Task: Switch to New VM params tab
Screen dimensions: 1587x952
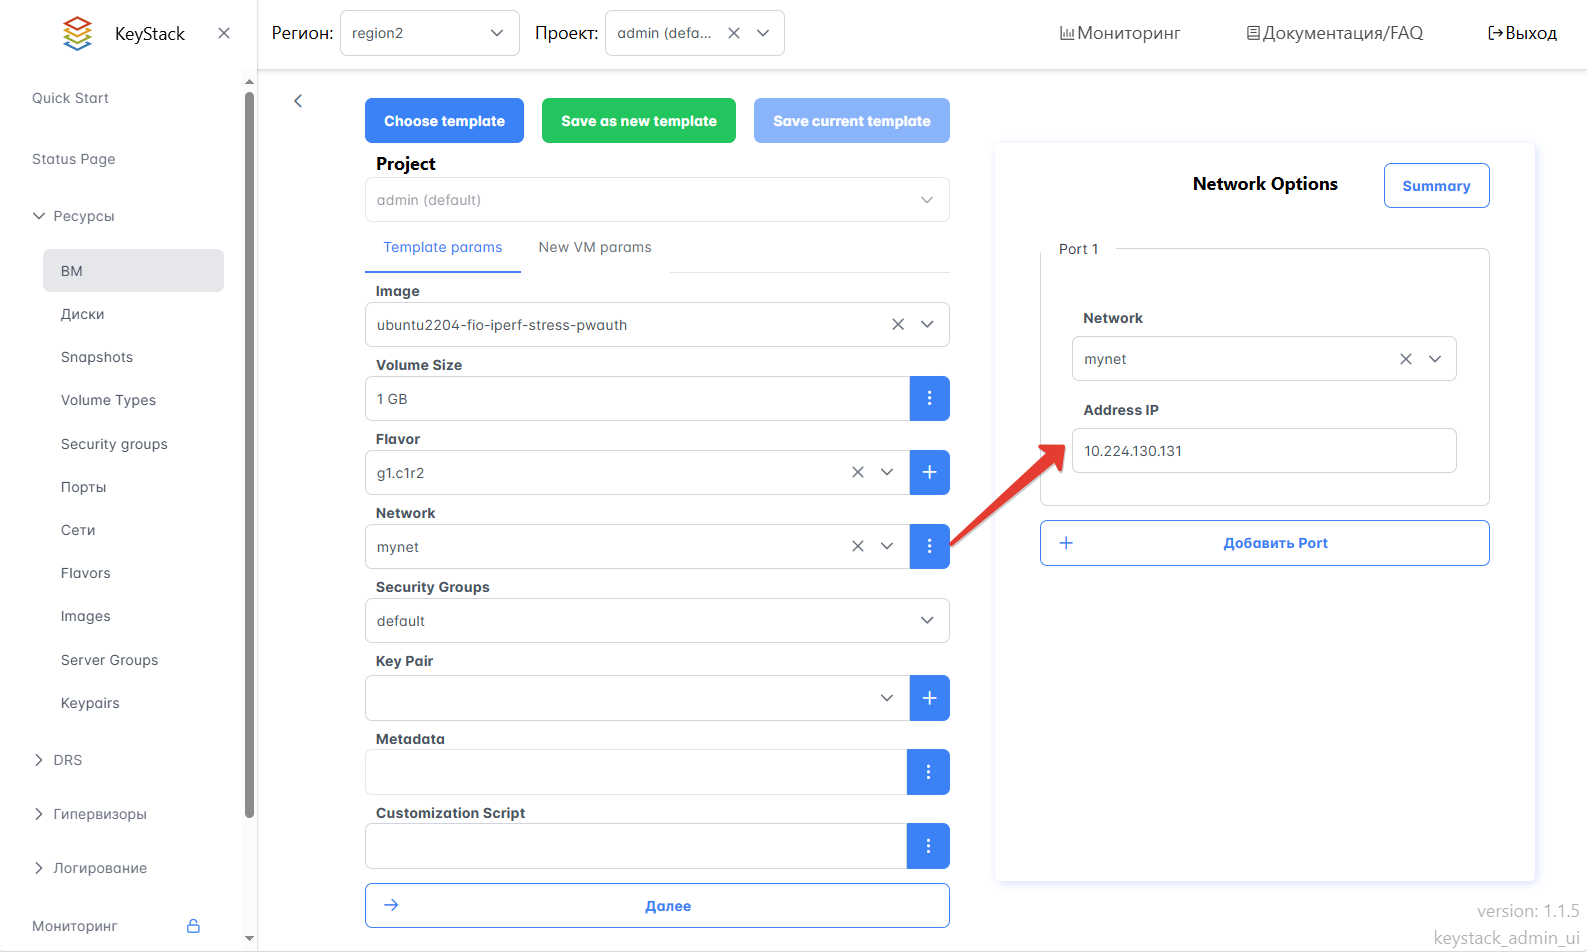Action: pyautogui.click(x=594, y=247)
